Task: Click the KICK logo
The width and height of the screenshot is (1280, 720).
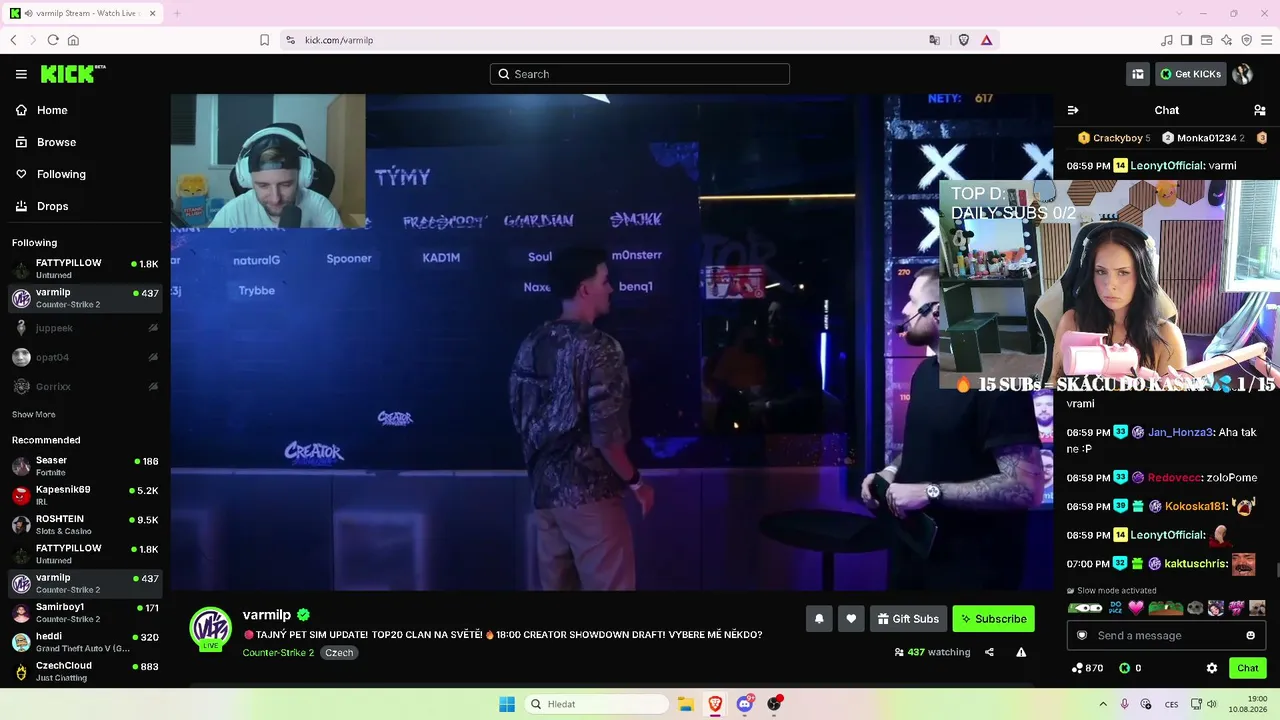Action: point(73,74)
